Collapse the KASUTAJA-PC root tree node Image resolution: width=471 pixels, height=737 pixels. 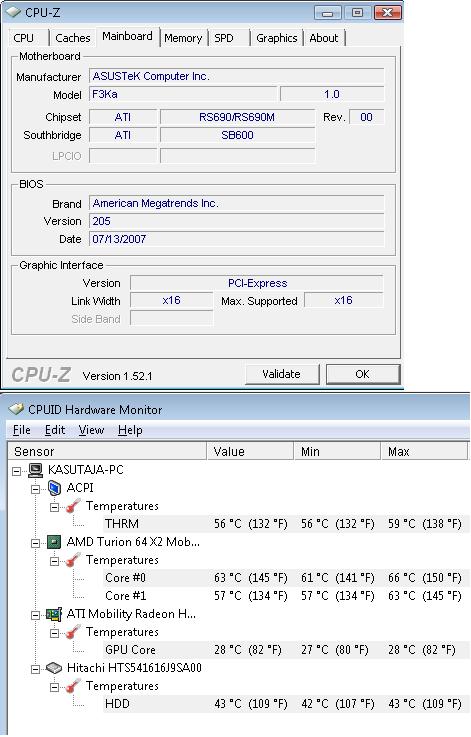coord(16,470)
